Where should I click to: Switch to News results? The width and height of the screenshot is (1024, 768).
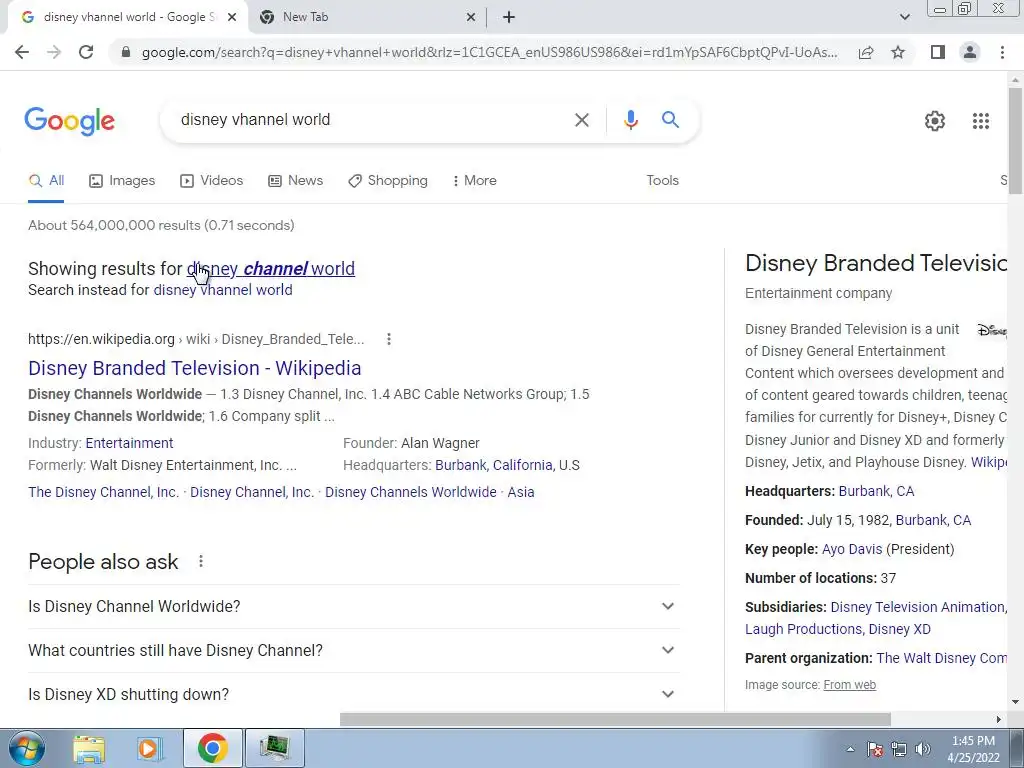[295, 181]
